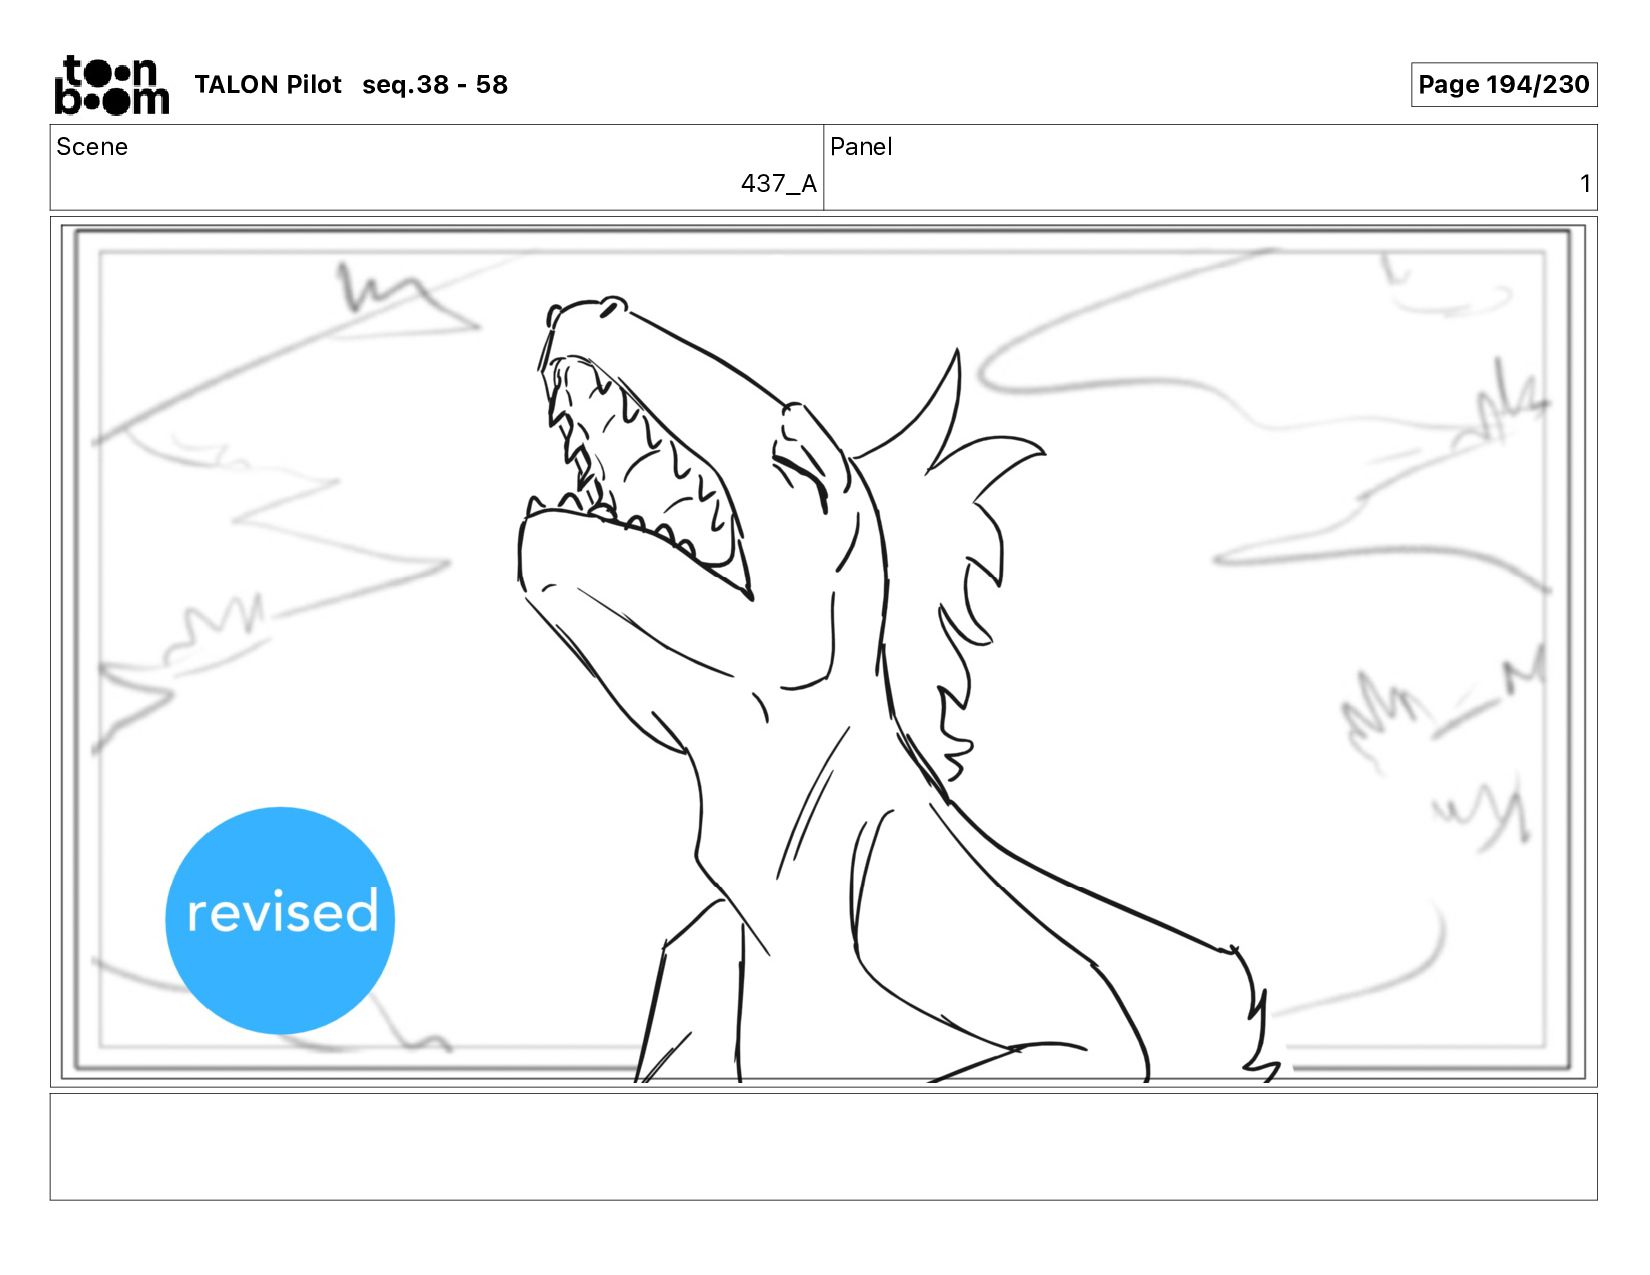Click the empty notes box below panel
1650x1275 pixels.
(824, 1147)
